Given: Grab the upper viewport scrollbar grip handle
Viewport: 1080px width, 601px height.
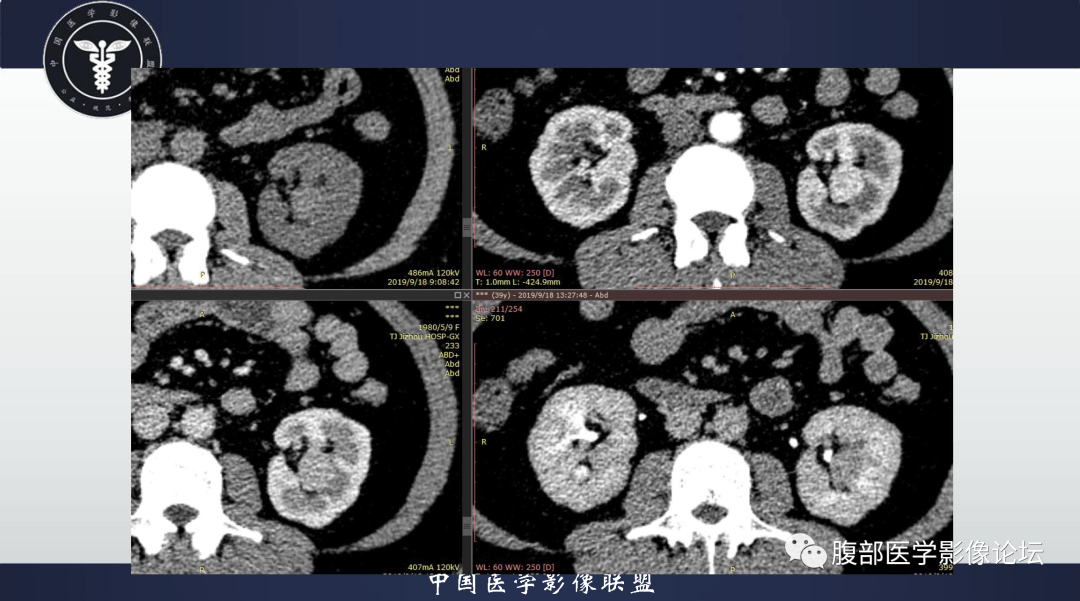Looking at the screenshot, I should point(467,228).
